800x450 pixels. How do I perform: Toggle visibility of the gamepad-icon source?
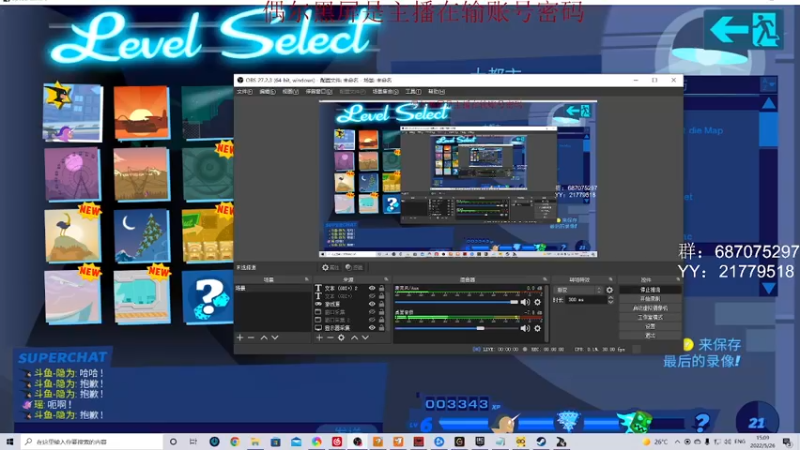tap(372, 304)
